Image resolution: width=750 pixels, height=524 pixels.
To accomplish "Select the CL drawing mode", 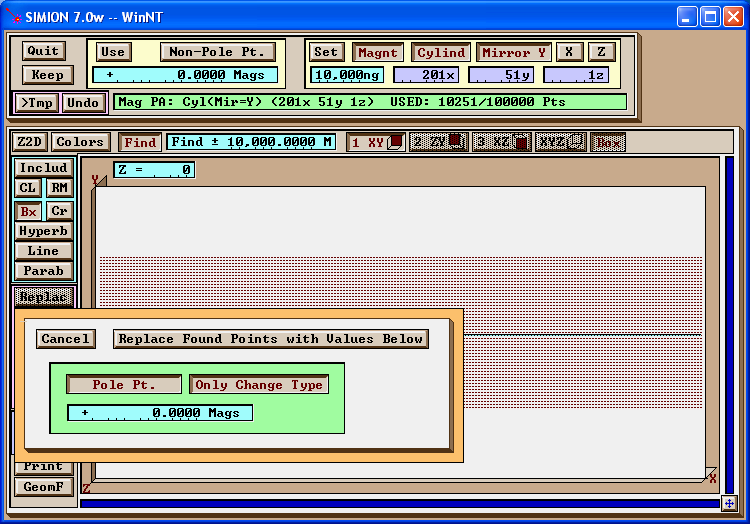I will coord(28,187).
